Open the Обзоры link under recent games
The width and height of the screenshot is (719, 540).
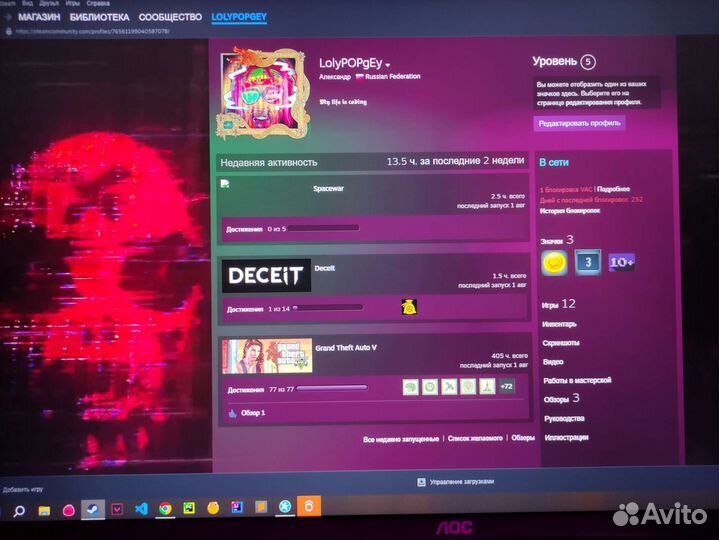pos(523,438)
